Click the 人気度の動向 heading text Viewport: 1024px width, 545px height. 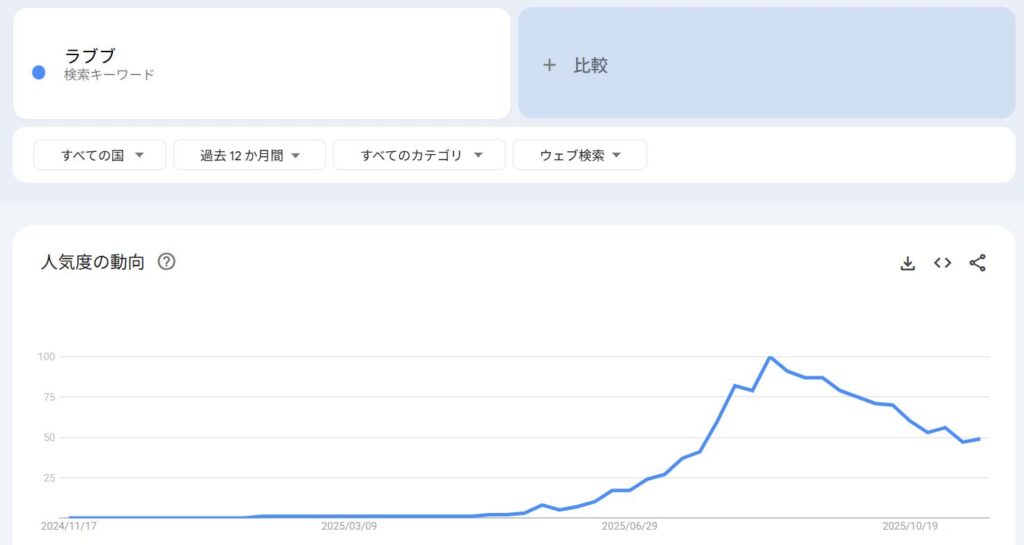93,262
